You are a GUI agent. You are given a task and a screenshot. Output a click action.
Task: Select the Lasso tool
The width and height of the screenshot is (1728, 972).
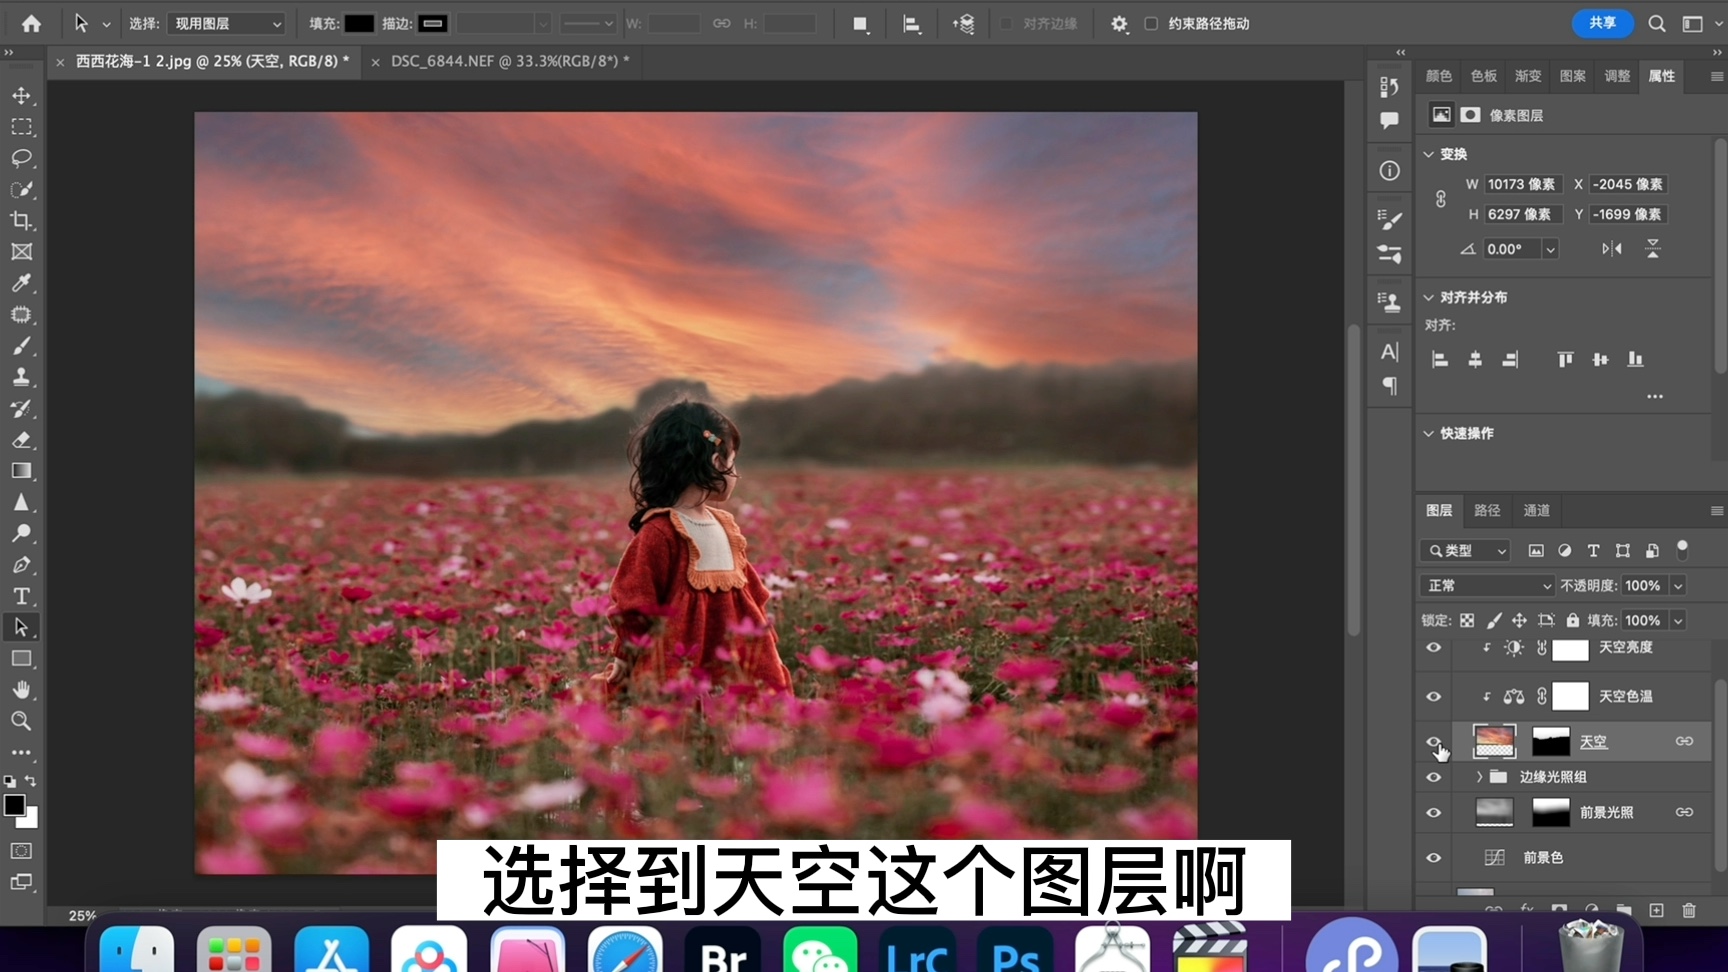[21, 158]
